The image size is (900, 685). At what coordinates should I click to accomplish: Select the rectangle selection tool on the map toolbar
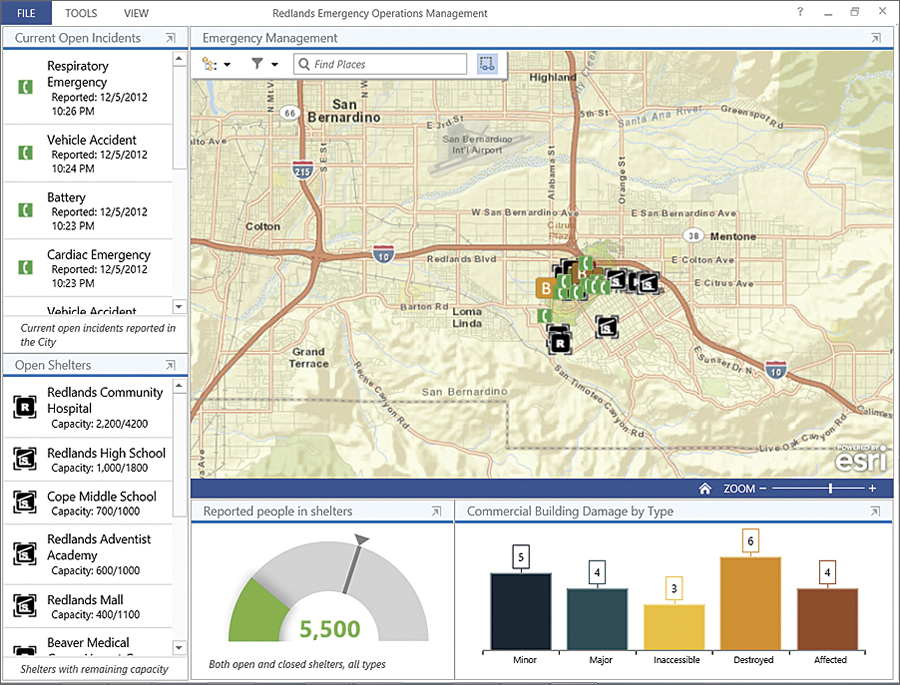(x=487, y=63)
